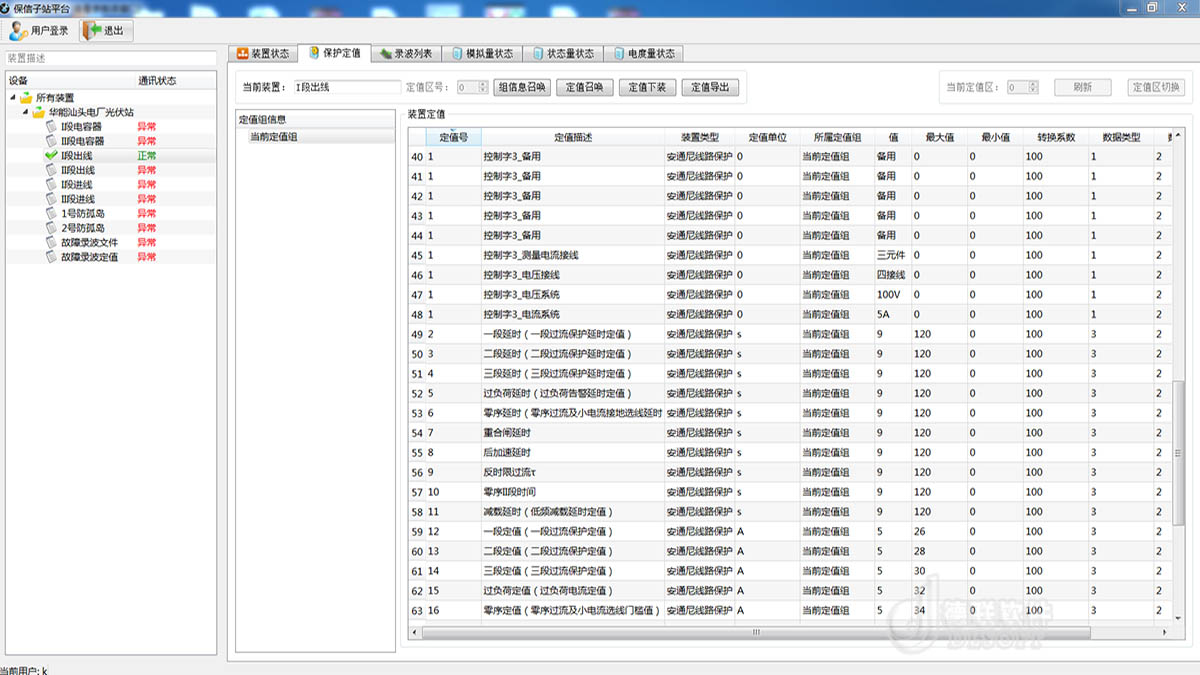
Task: Switch to the 模拟量状态 tab
Action: (481, 53)
